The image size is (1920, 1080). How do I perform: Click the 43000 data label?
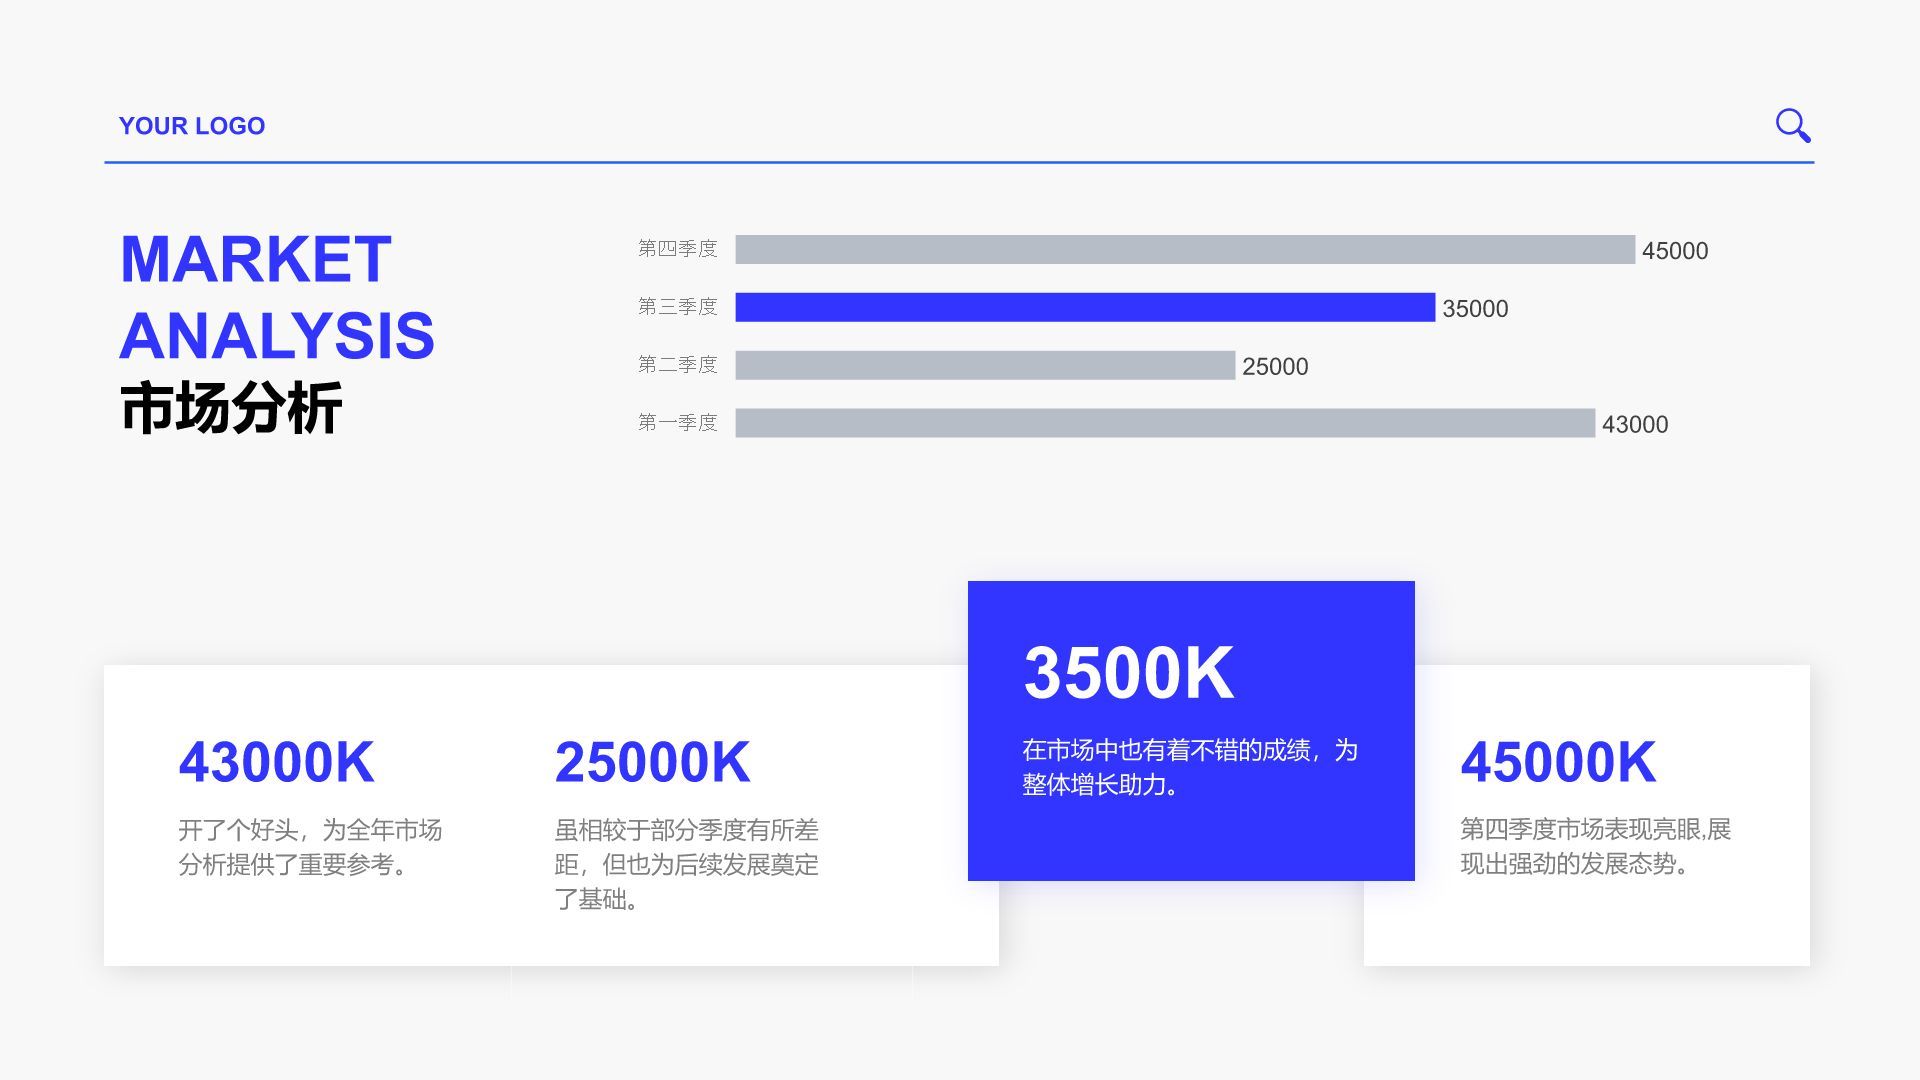[x=1634, y=425]
